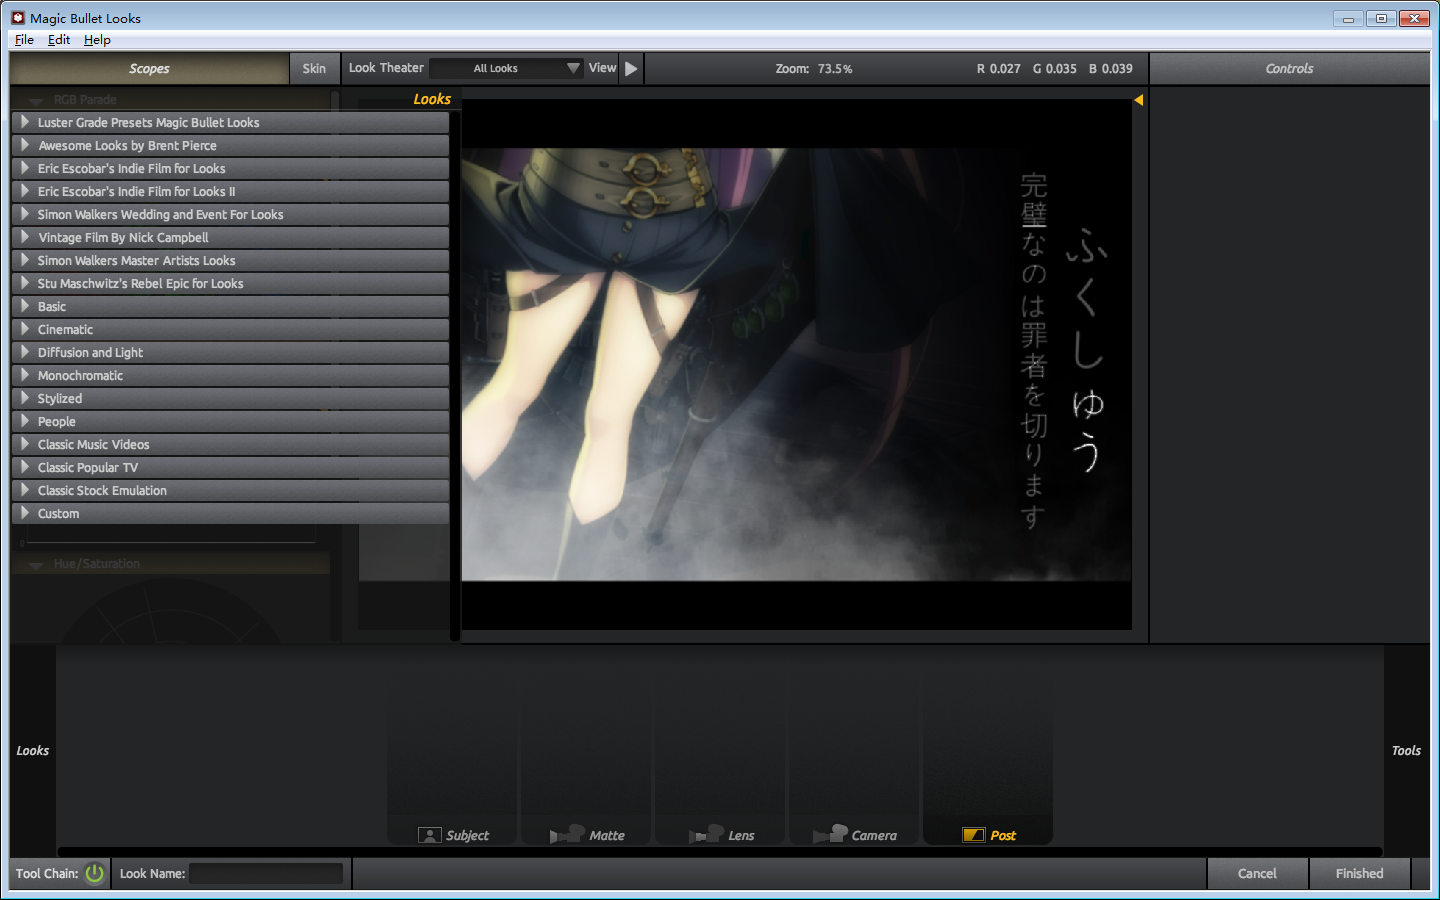Open the Help menu
The height and width of the screenshot is (900, 1440).
[97, 40]
